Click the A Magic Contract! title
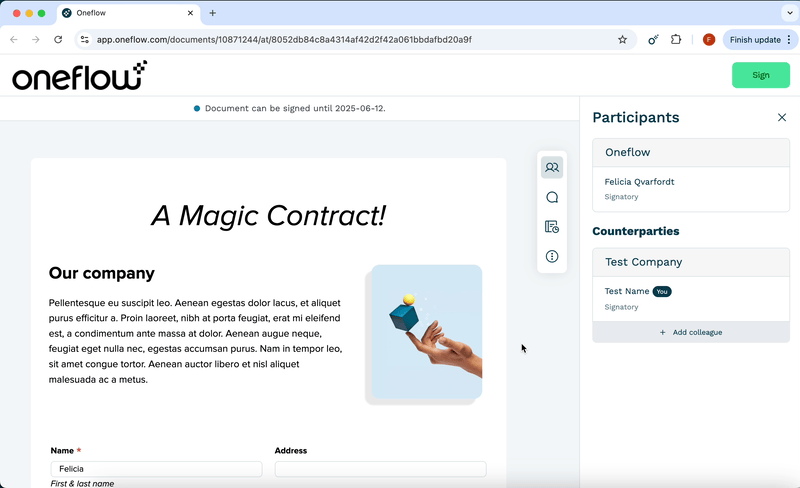This screenshot has height=488, width=800. tap(268, 215)
